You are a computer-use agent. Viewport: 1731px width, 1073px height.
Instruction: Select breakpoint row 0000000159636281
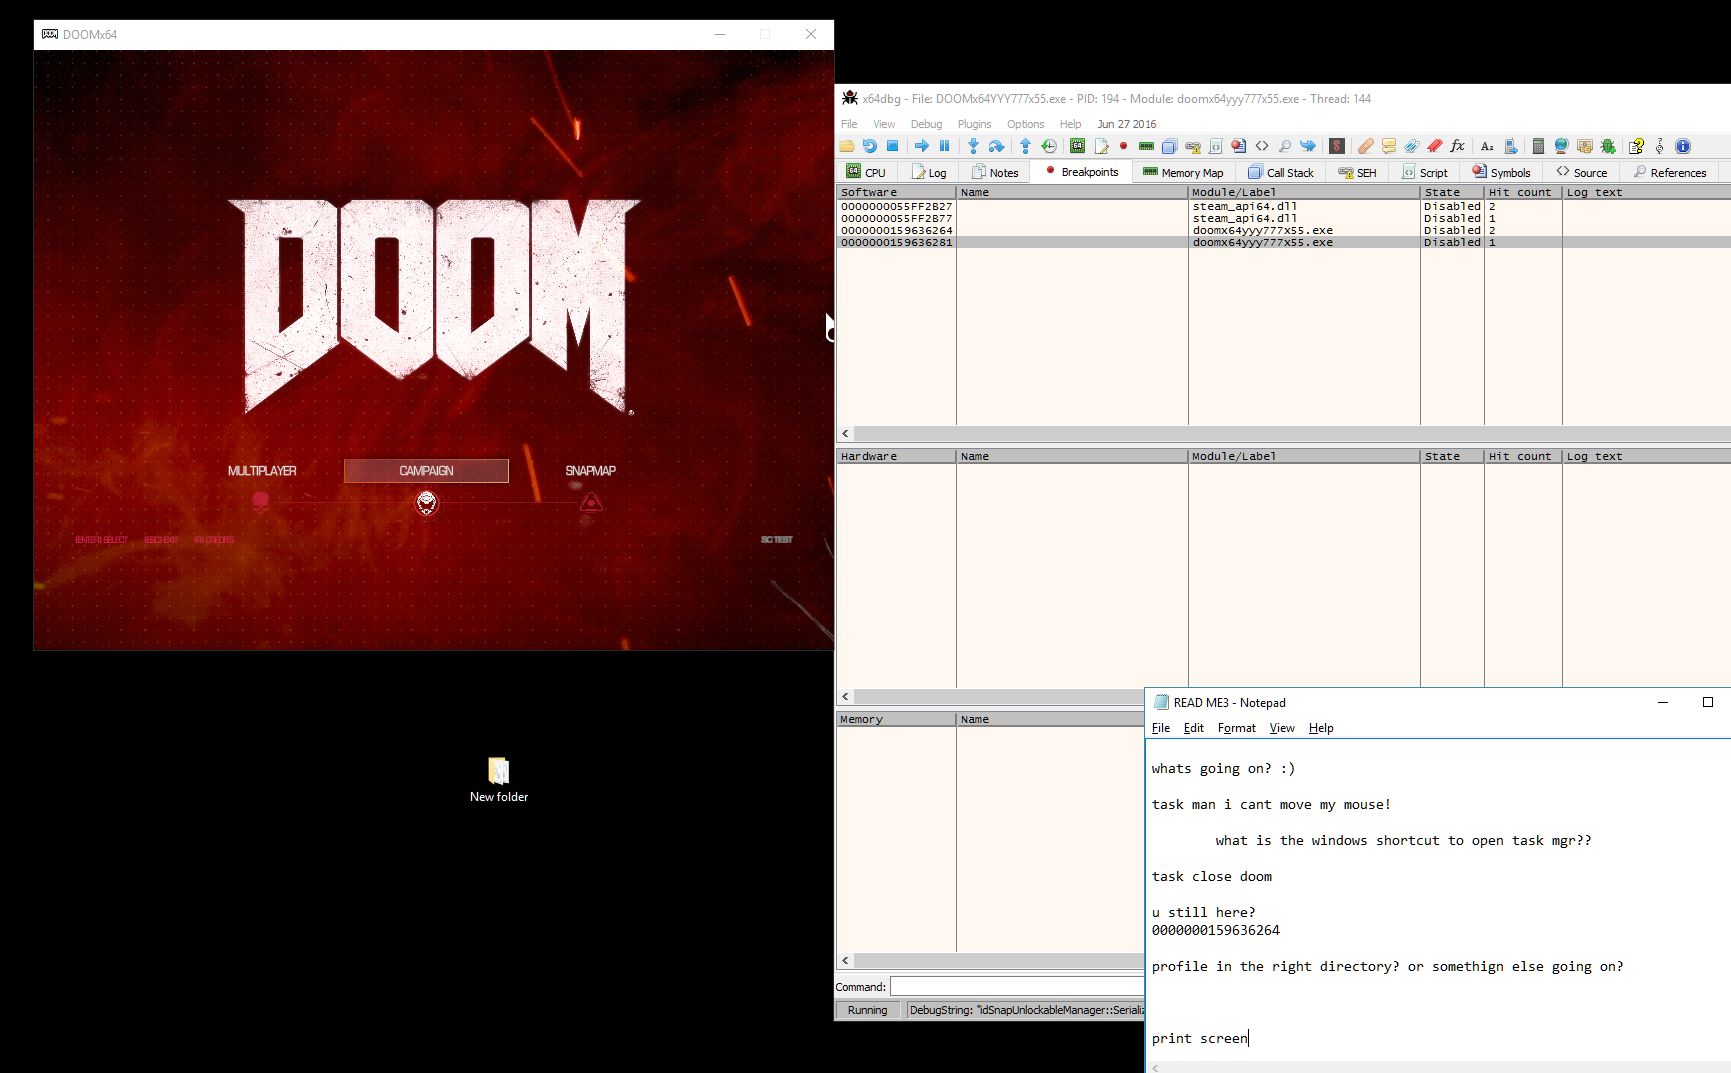pos(1284,242)
